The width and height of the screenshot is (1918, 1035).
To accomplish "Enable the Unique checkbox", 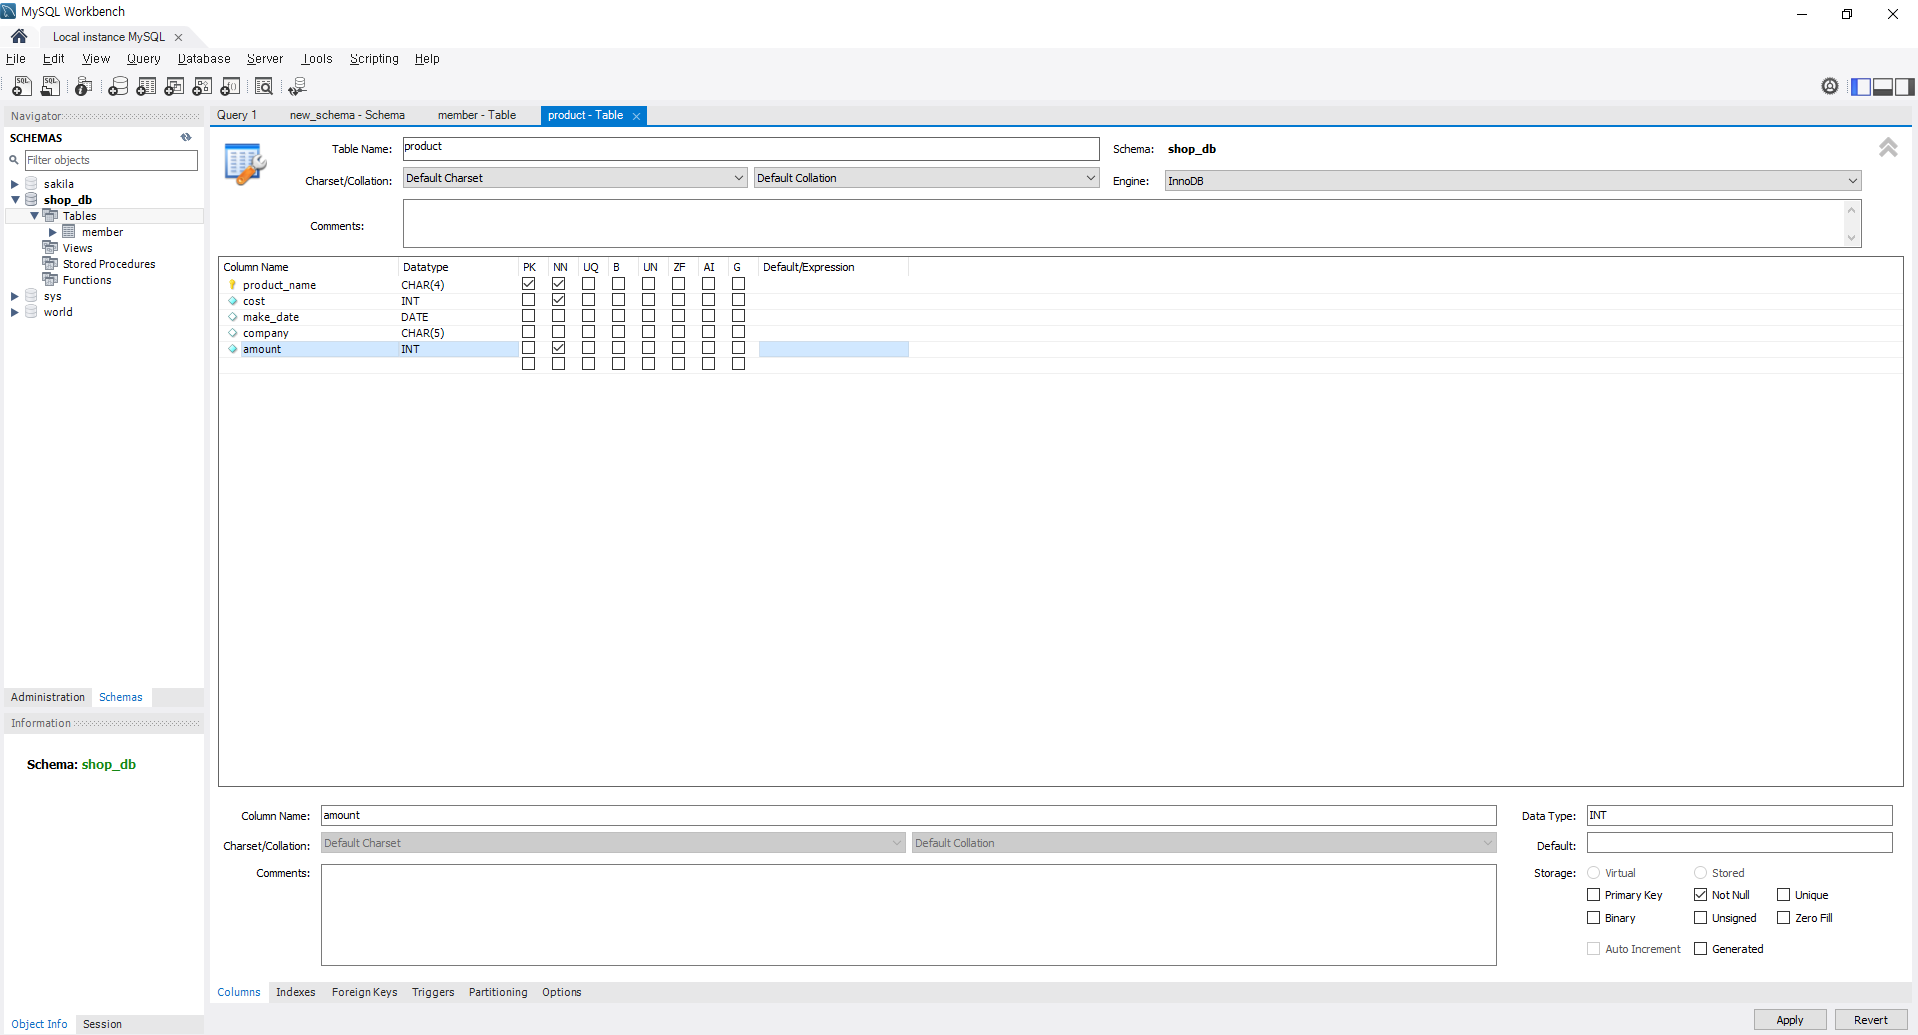I will point(1783,895).
